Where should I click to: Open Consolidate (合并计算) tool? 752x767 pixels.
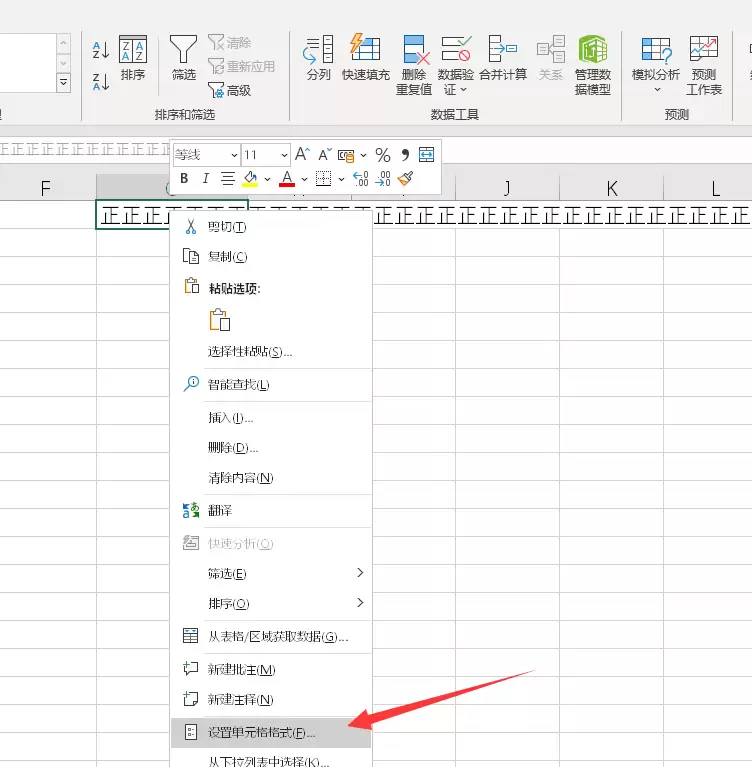[x=502, y=59]
